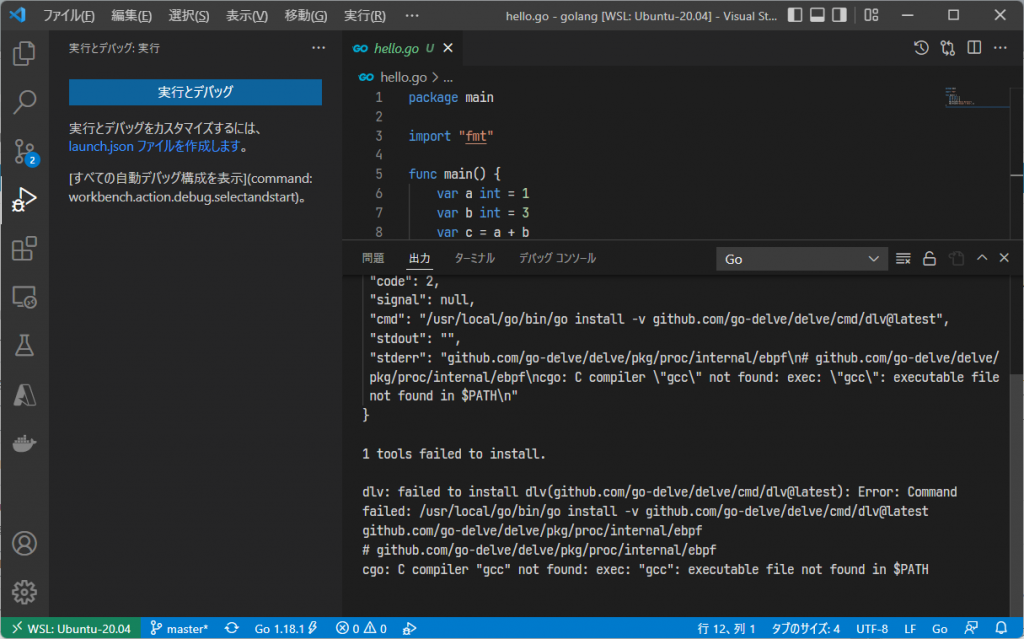This screenshot has width=1024, height=639.
Task: Toggle output auto-scroll lock
Action: point(929,259)
